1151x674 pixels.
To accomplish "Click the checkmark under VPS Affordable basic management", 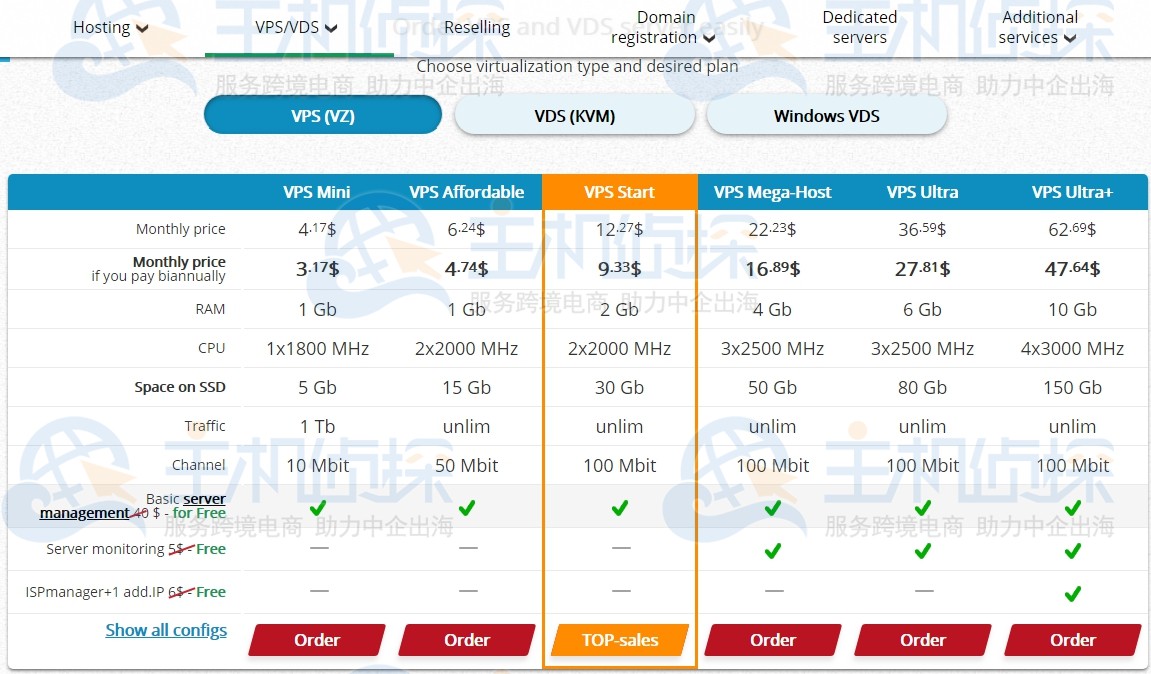I will tap(467, 508).
